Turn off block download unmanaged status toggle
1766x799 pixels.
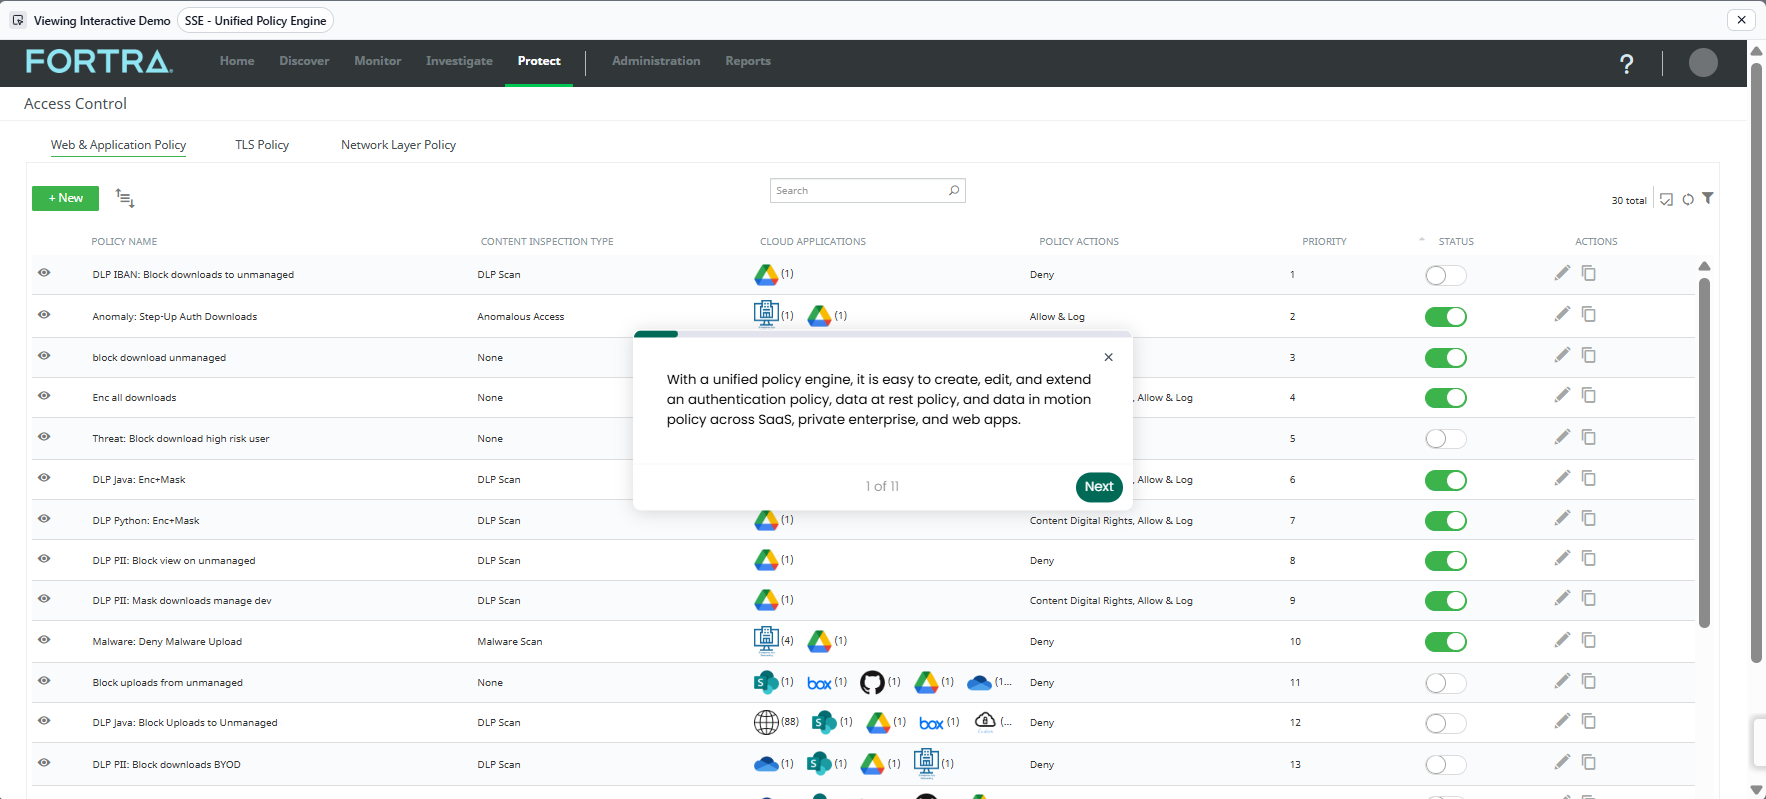coord(1446,358)
